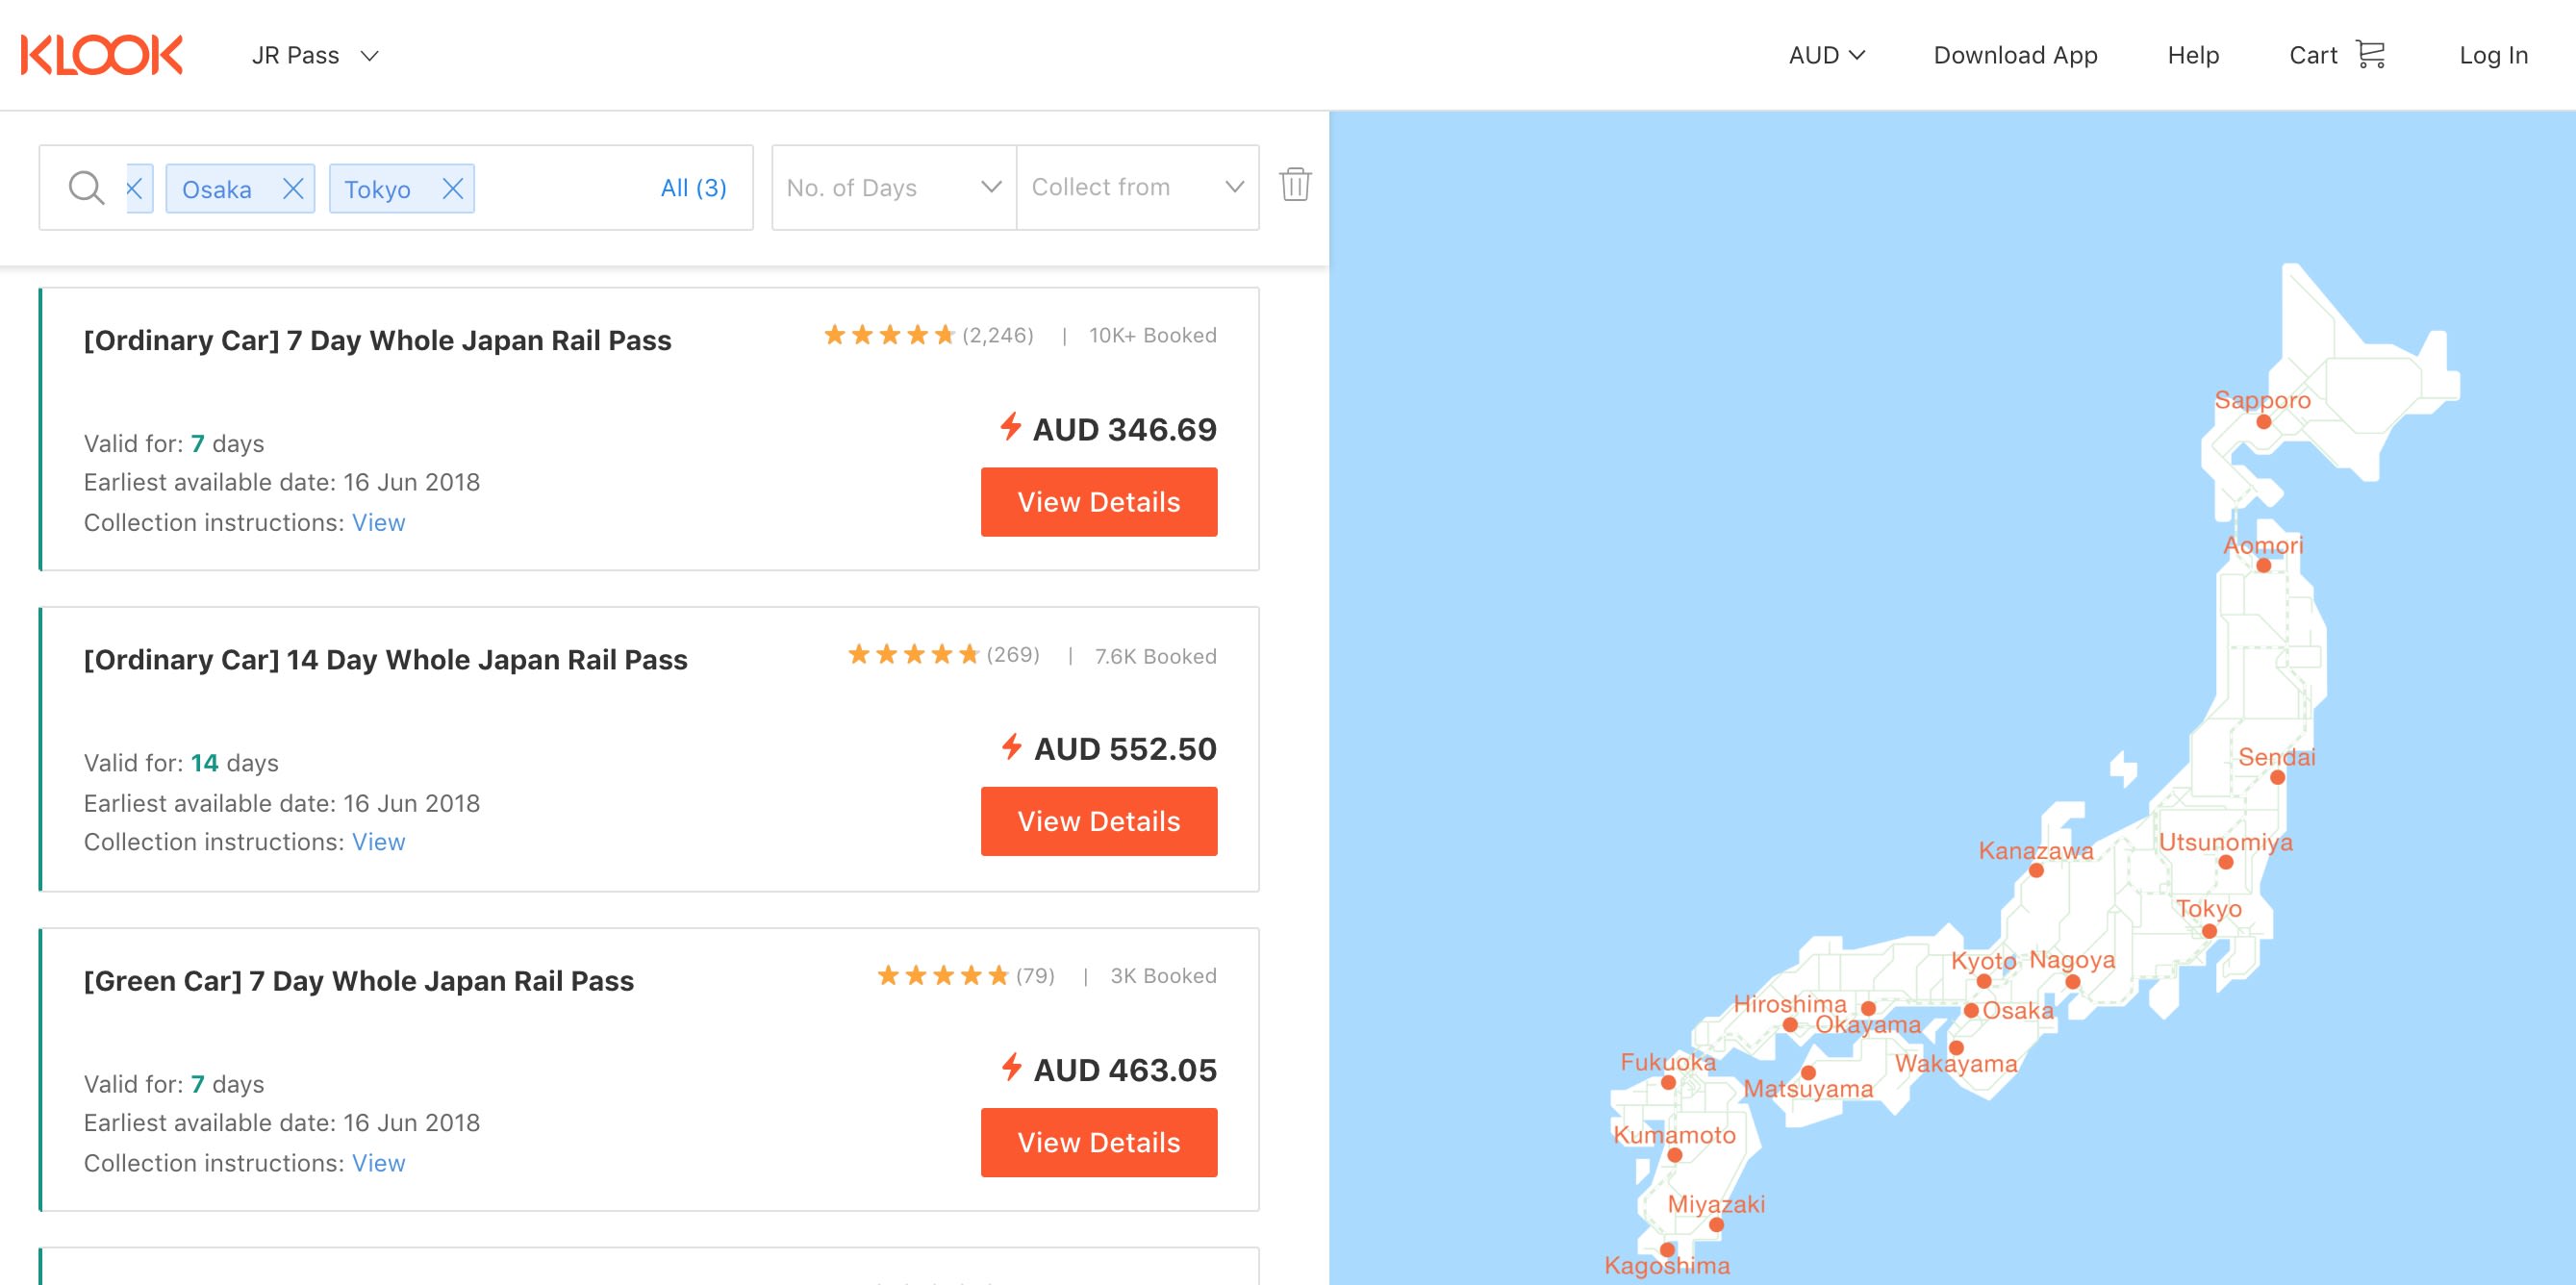
Task: Click Log In
Action: [2493, 55]
